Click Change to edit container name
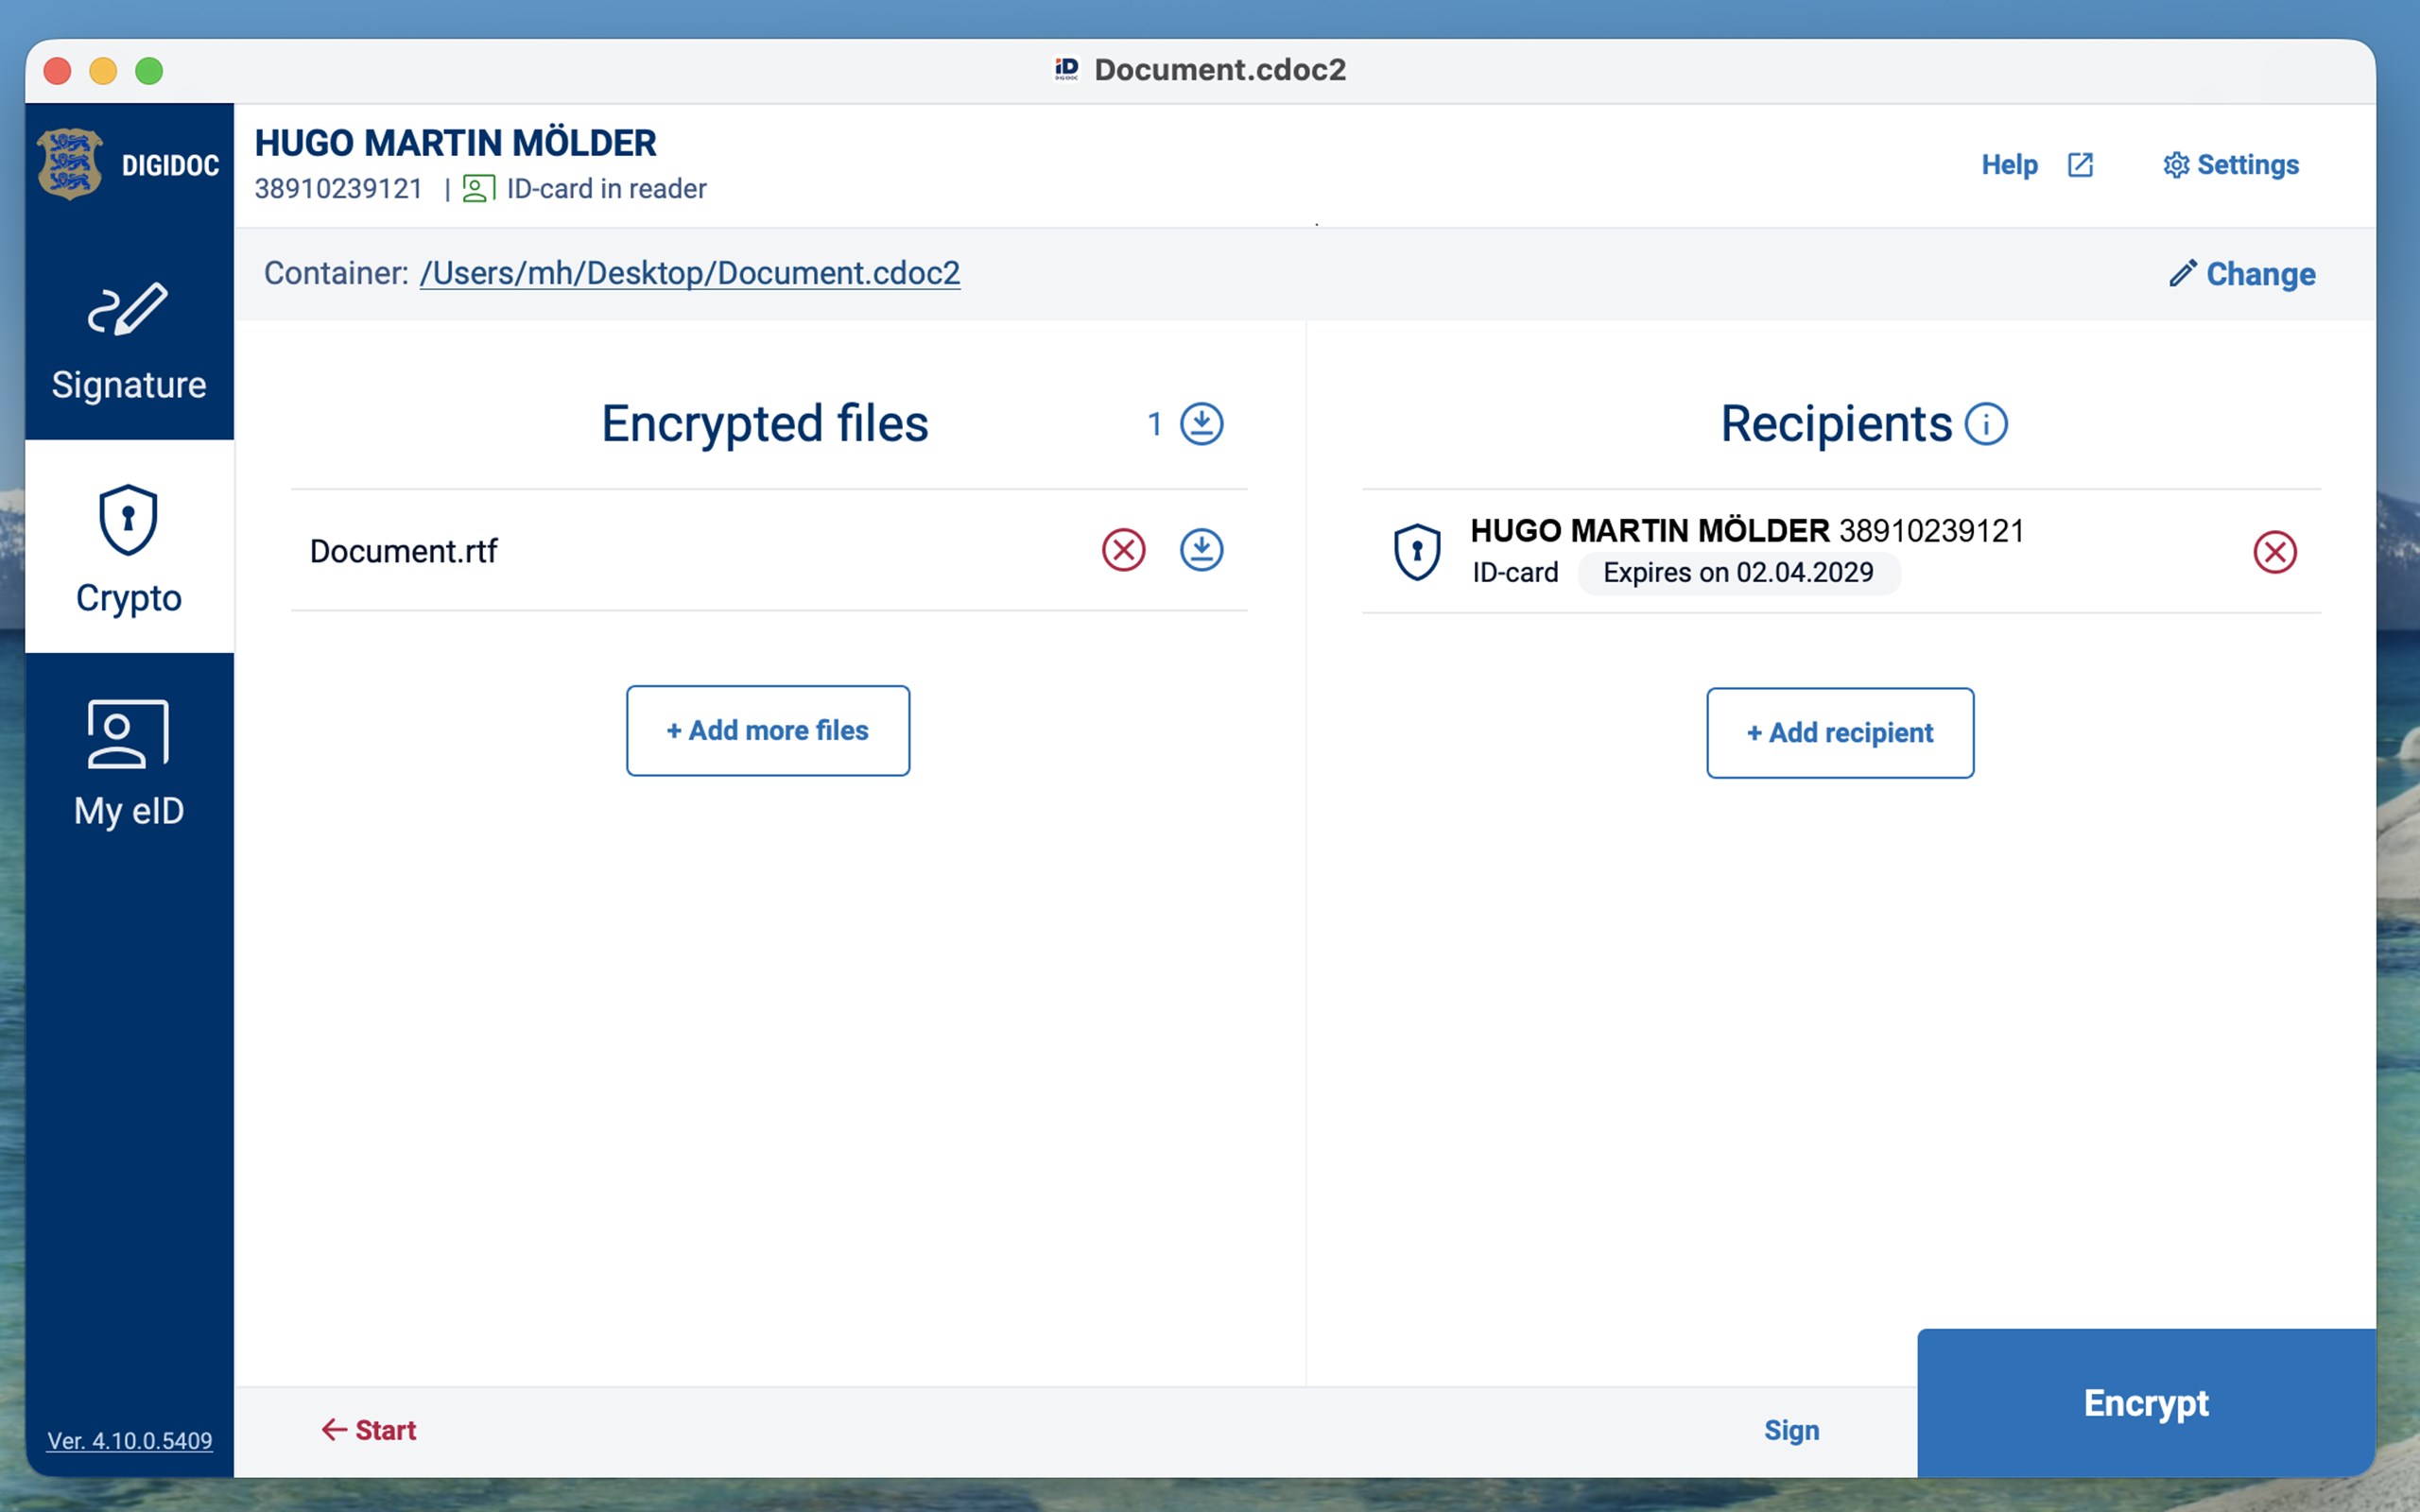2420x1512 pixels. pos(2242,274)
